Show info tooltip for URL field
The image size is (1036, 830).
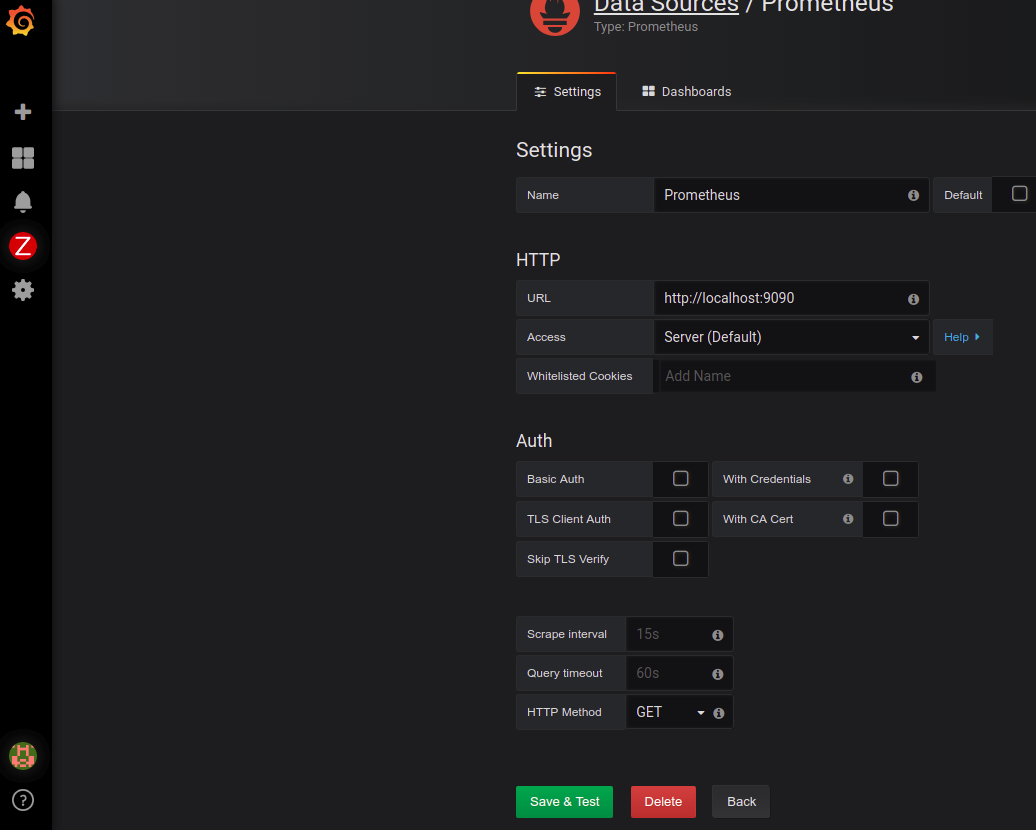pyautogui.click(x=913, y=299)
